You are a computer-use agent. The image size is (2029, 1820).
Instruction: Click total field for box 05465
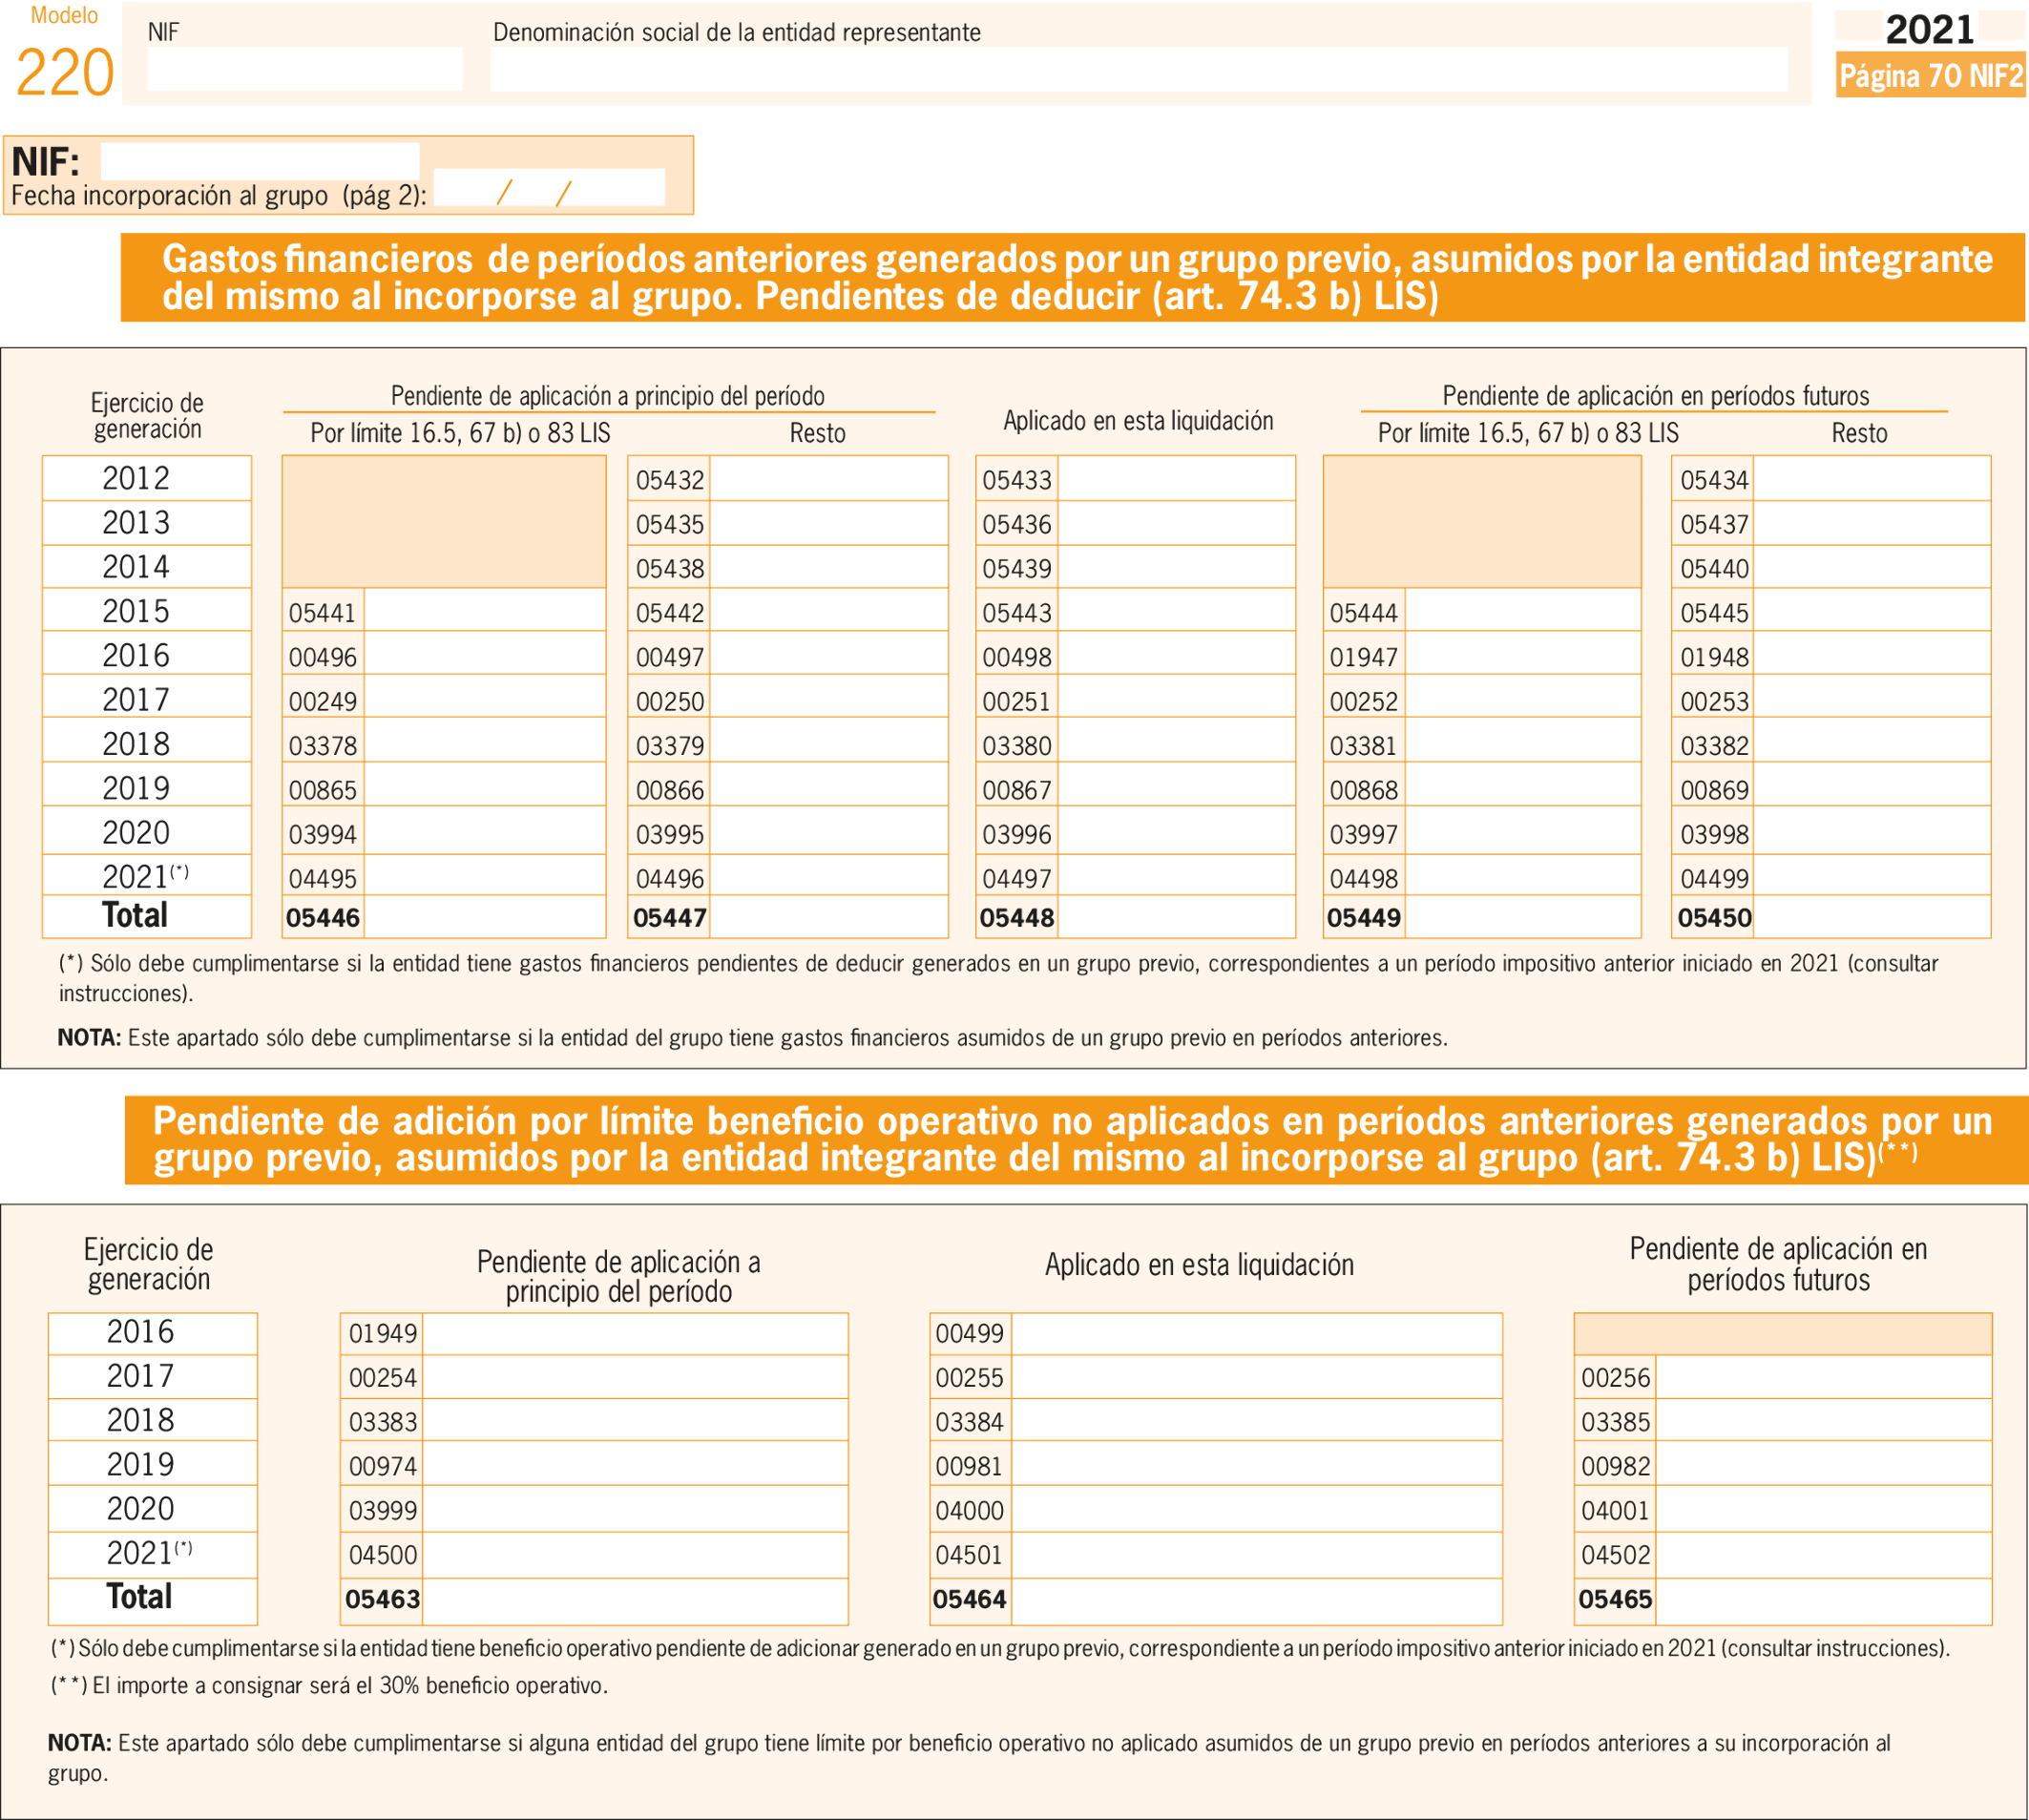1823,1601
